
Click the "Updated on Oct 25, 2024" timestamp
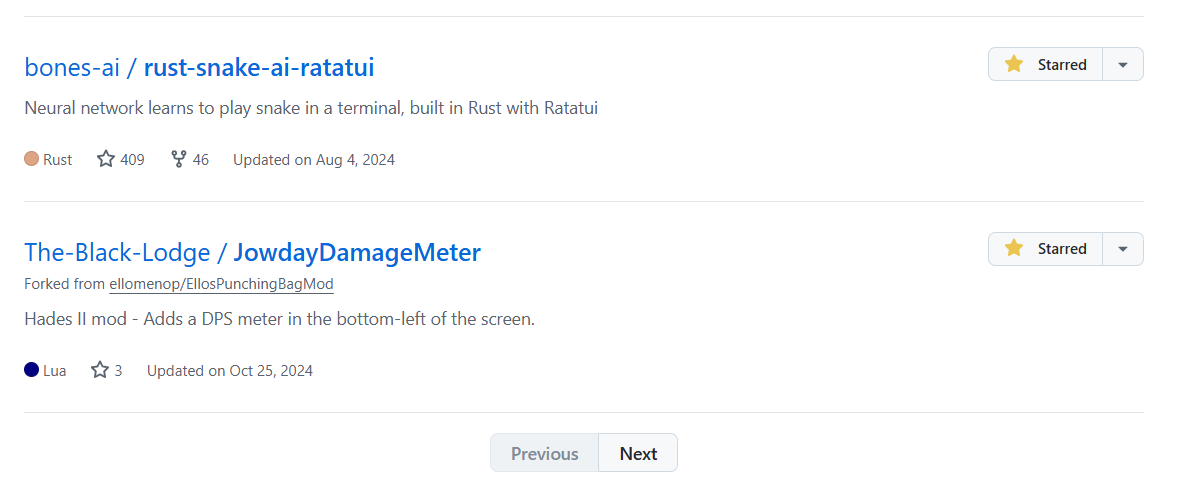230,370
